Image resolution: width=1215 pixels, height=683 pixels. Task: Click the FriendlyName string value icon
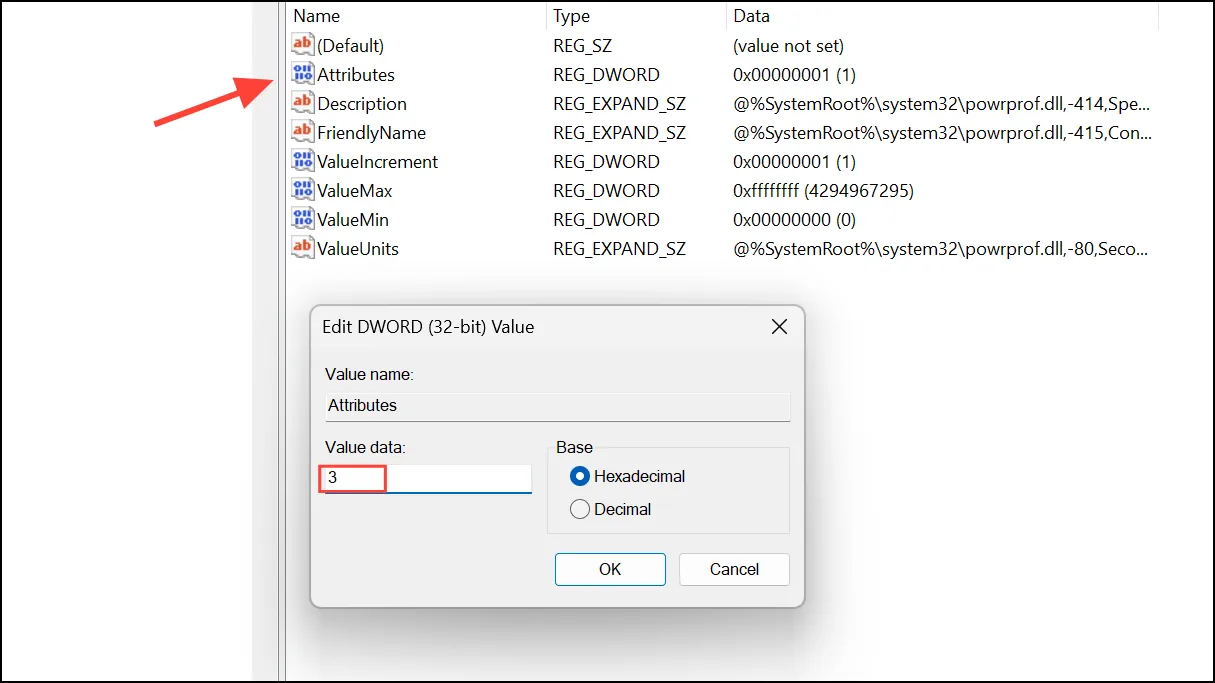302,132
